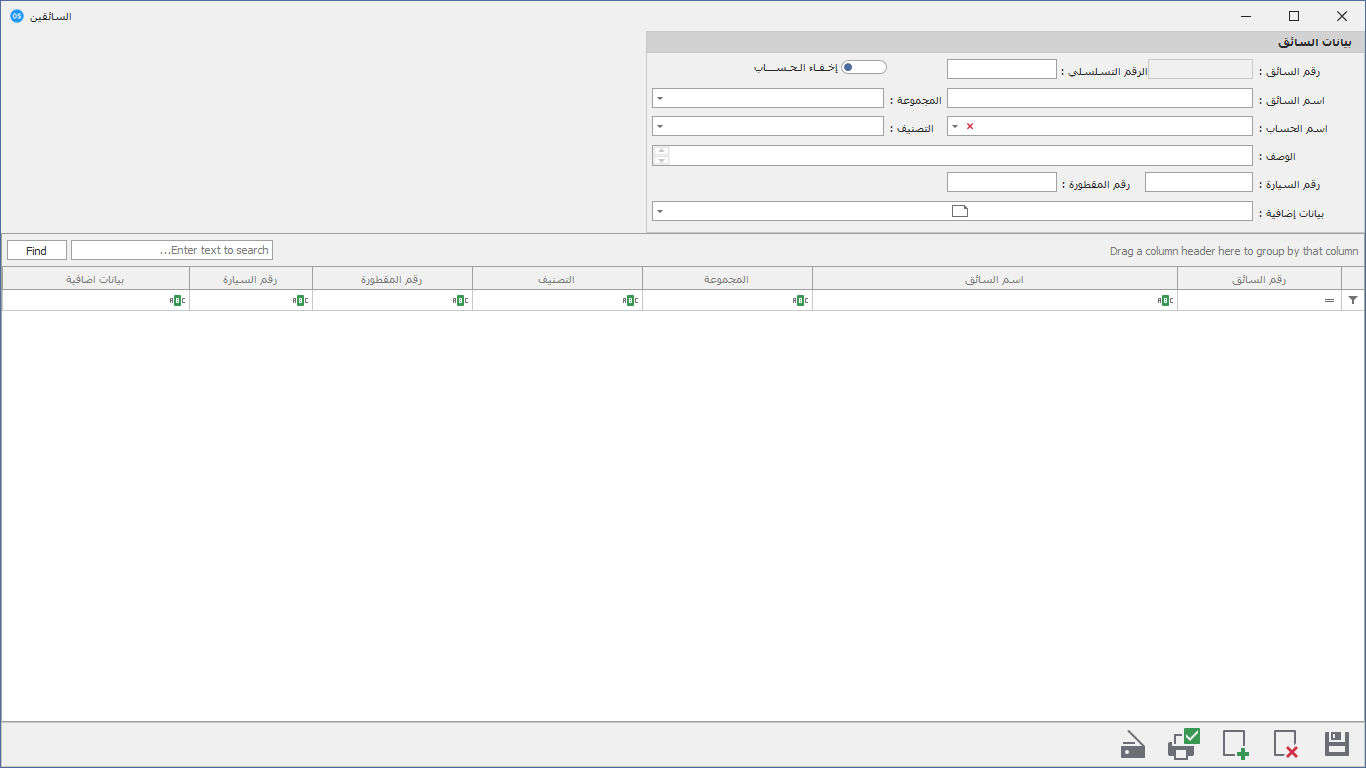1366x768 pixels.
Task: Click the down stepper arrow in الوصف field
Action: [x=661, y=160]
